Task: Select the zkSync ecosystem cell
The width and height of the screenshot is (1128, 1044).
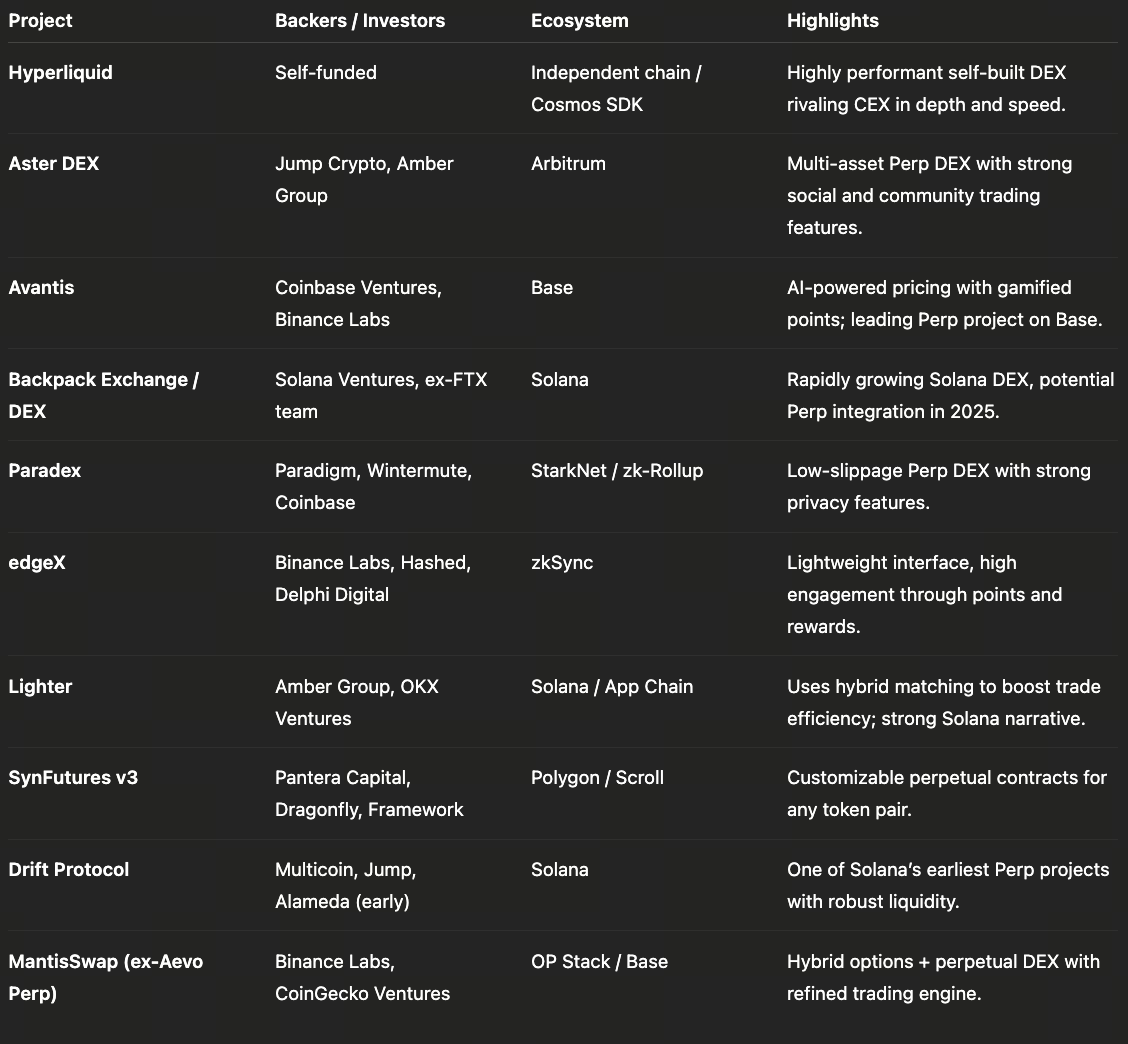Action: (562, 562)
